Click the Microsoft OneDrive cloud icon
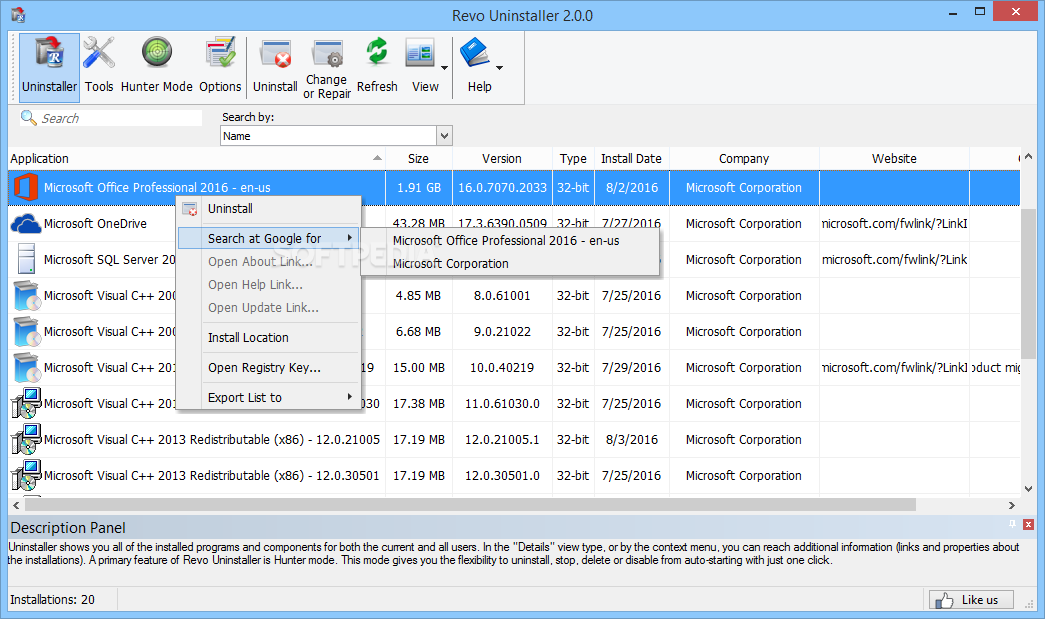This screenshot has height=619, width=1045. (x=26, y=223)
